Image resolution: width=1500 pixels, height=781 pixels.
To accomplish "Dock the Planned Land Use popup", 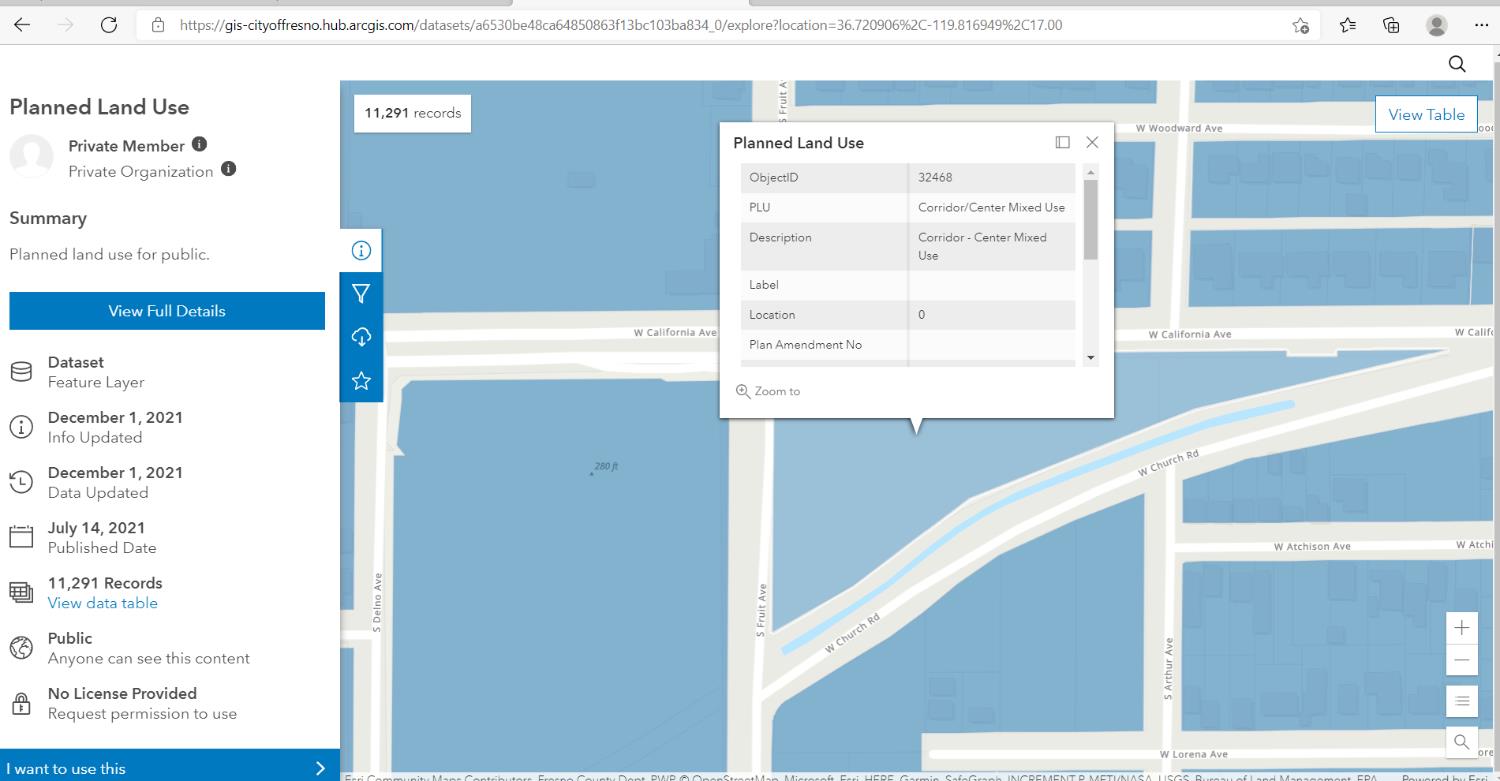I will (1062, 143).
